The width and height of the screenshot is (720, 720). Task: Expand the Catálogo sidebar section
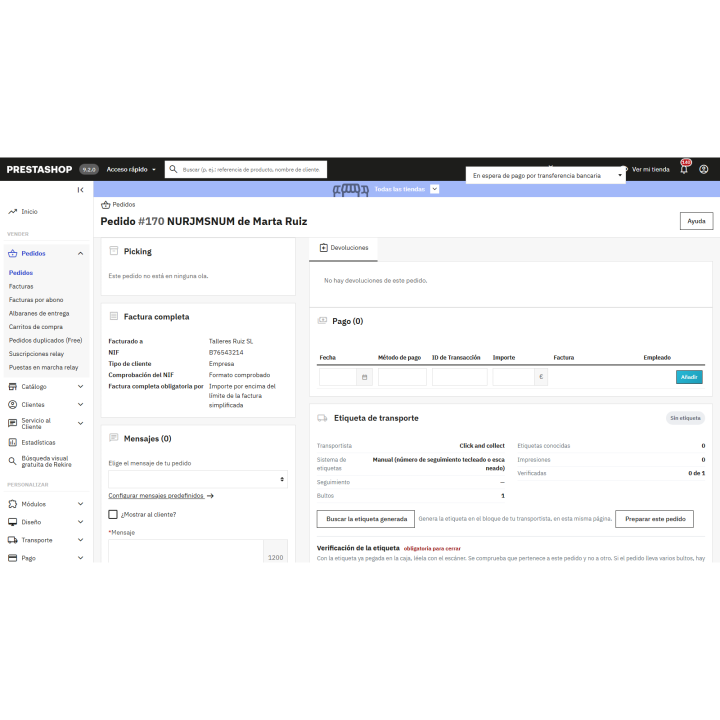coord(80,387)
